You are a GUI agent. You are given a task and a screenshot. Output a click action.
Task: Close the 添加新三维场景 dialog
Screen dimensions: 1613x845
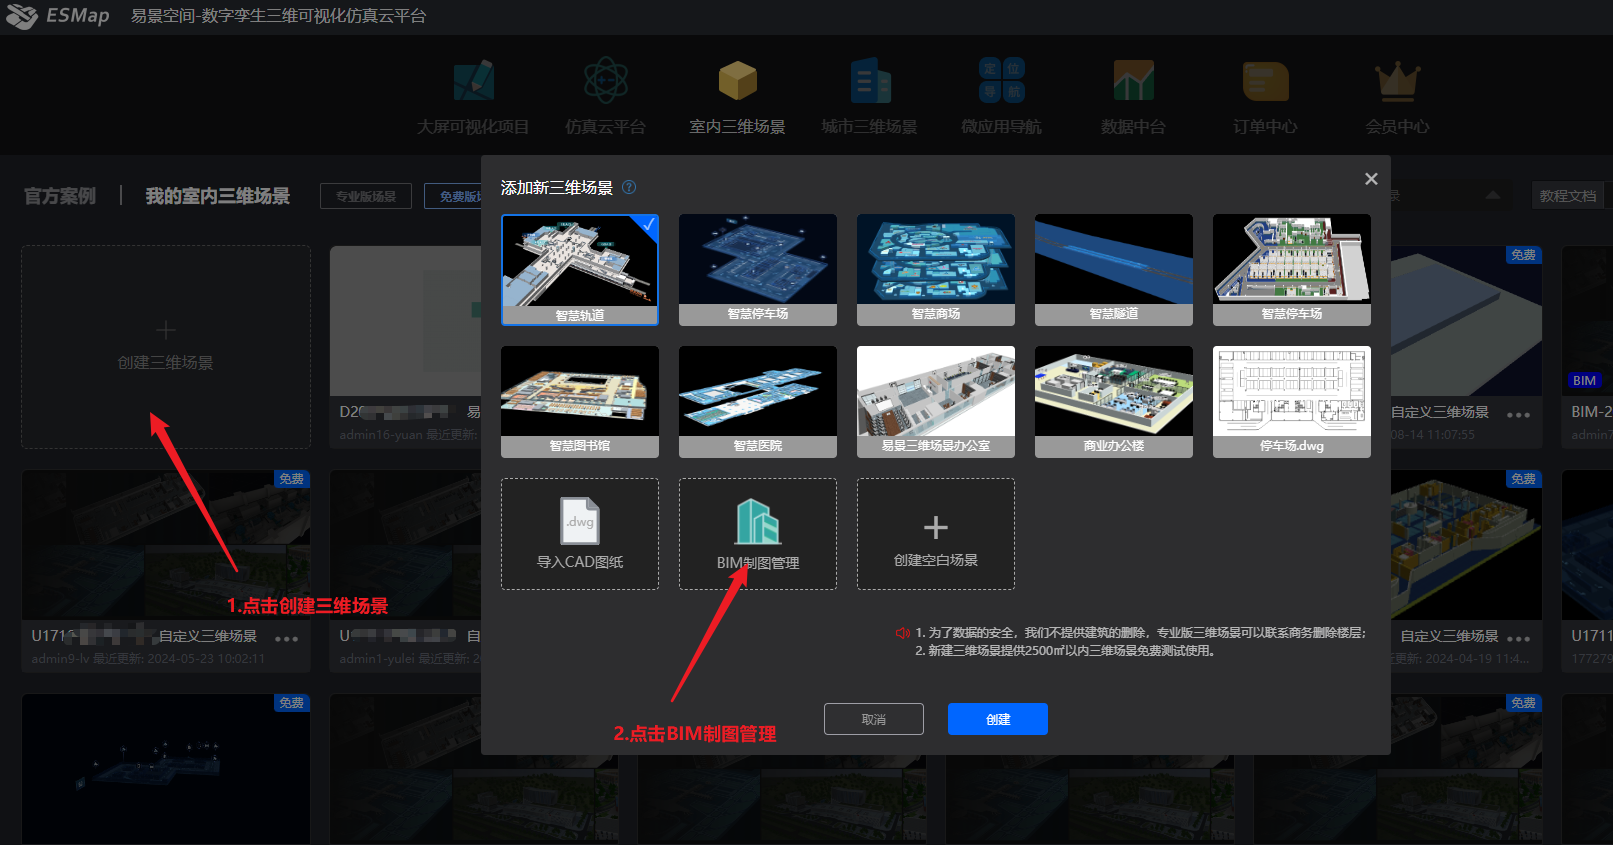coord(1371,179)
